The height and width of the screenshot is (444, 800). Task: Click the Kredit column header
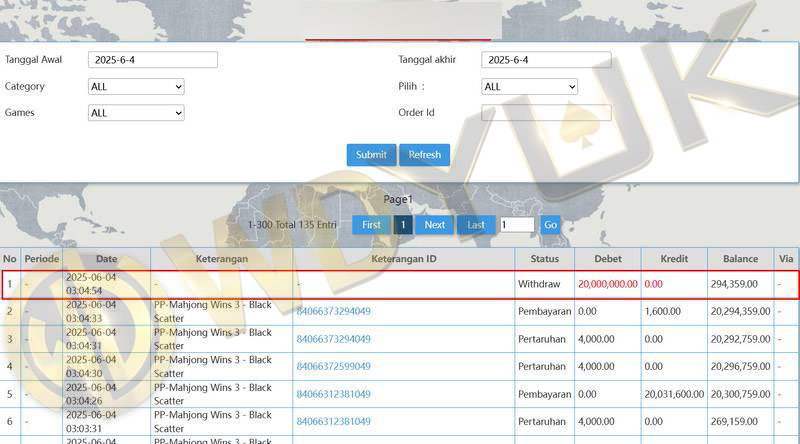[674, 259]
